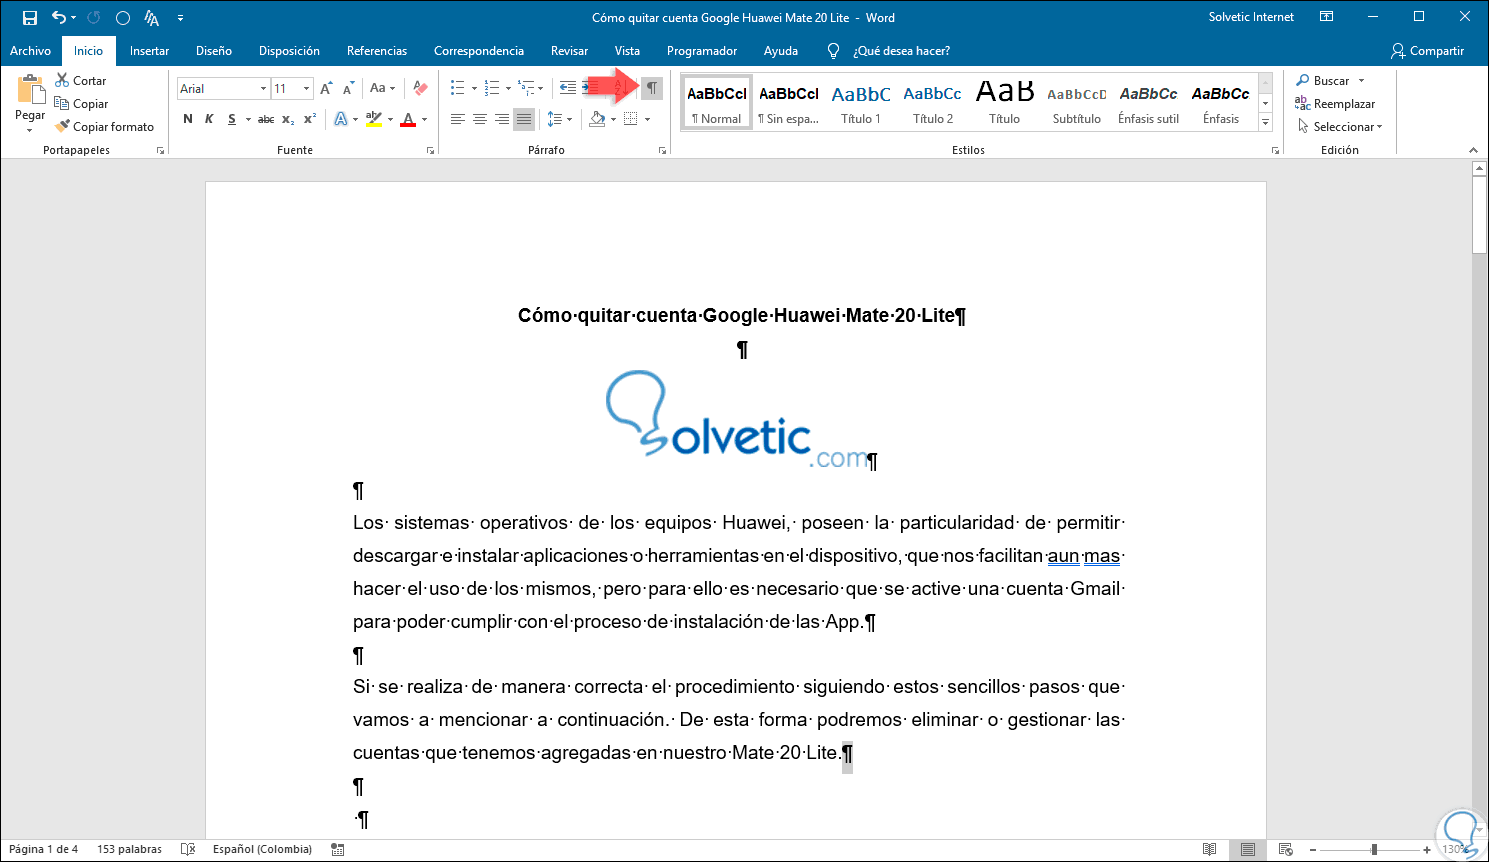The image size is (1489, 862).
Task: Go to the Vista tab
Action: pyautogui.click(x=627, y=51)
